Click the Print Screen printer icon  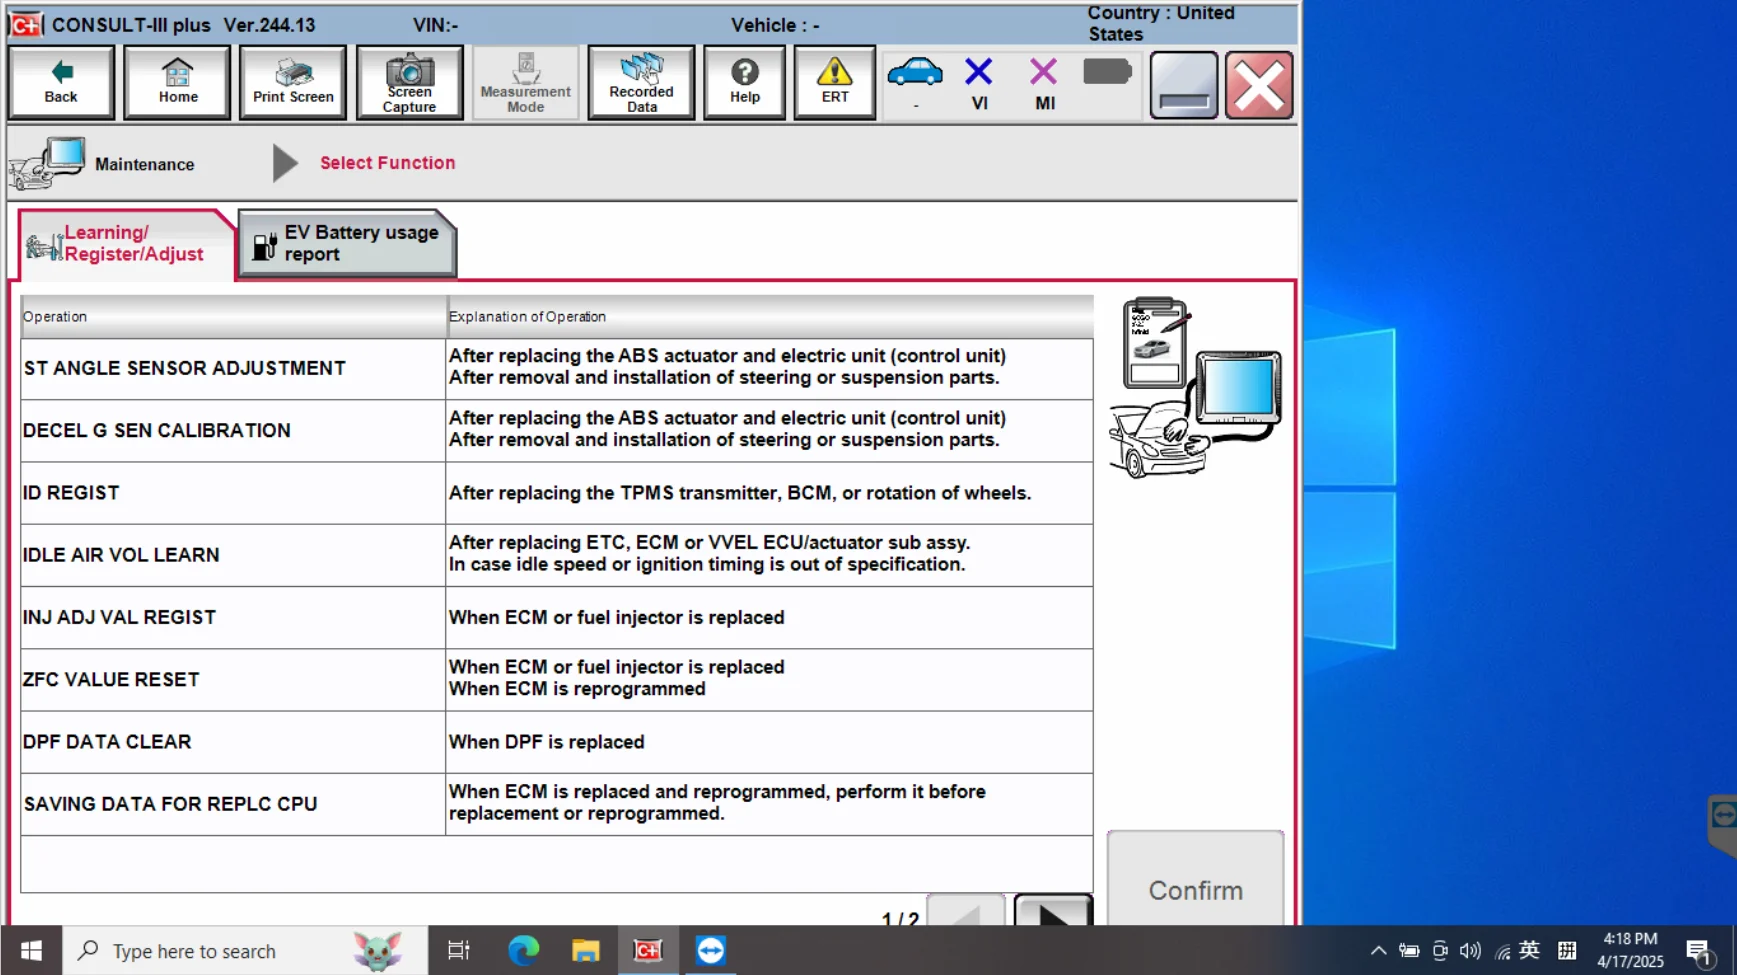tap(293, 82)
